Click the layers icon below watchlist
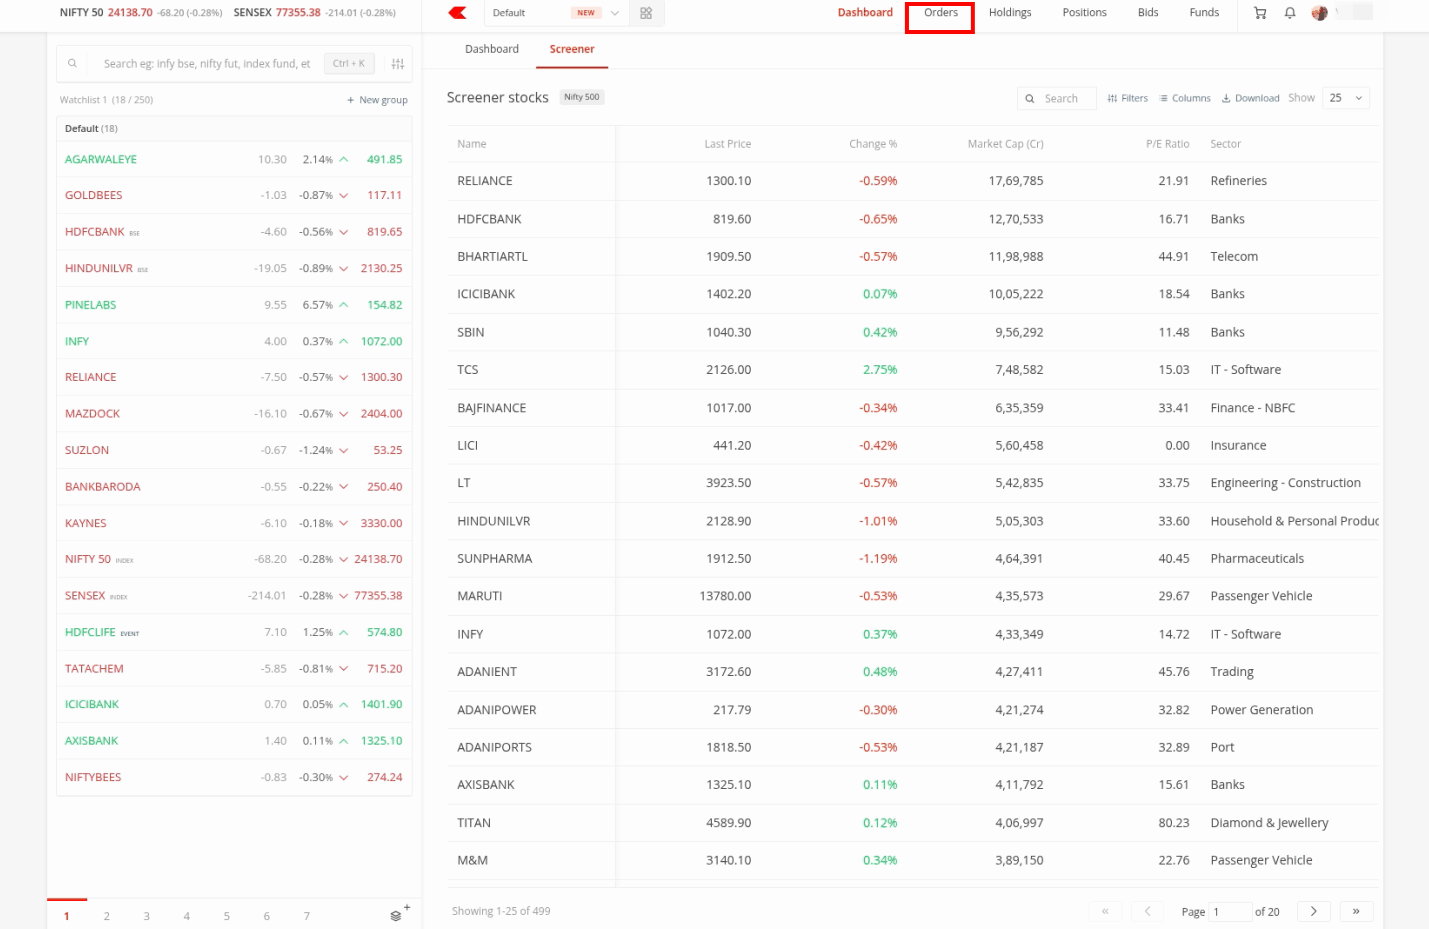The height and width of the screenshot is (929, 1429). click(x=397, y=915)
